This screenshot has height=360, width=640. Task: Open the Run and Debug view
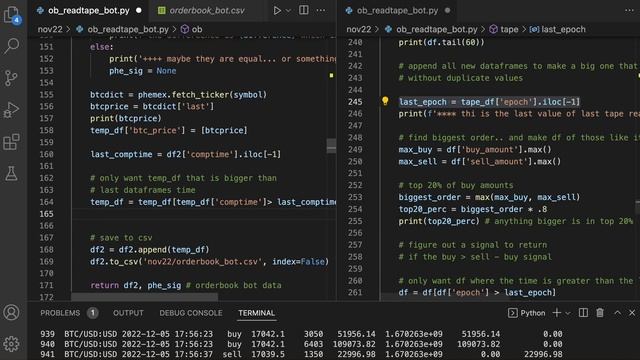[11, 110]
